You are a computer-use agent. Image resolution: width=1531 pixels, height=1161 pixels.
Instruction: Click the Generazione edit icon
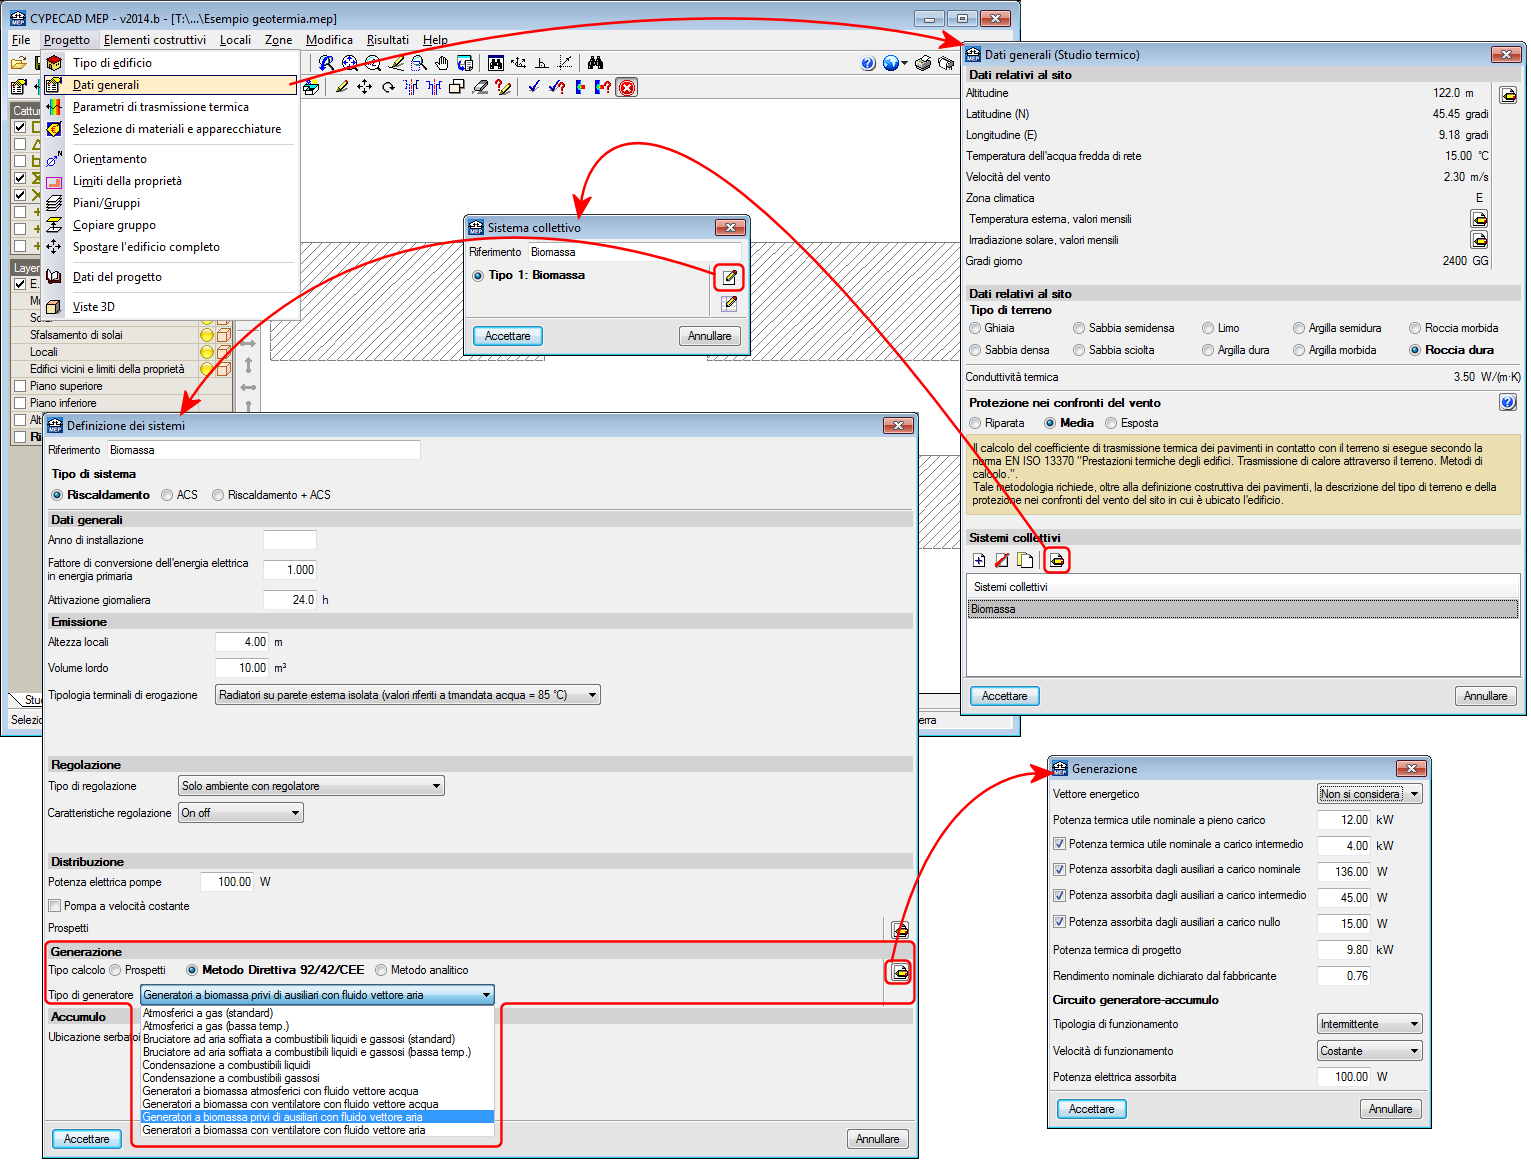coord(900,972)
